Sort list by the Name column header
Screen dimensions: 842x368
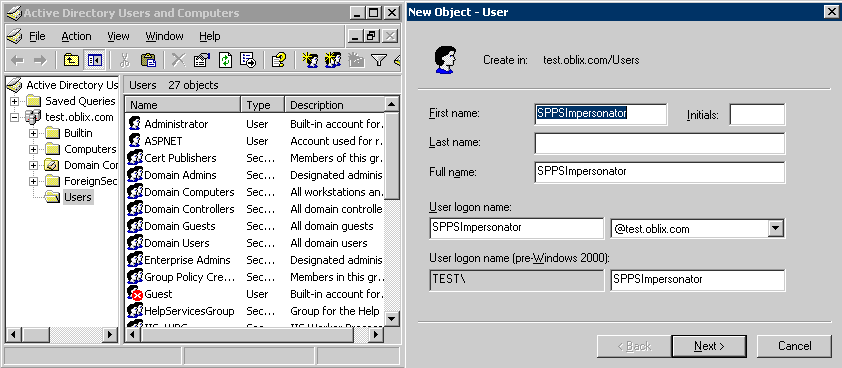coord(183,105)
